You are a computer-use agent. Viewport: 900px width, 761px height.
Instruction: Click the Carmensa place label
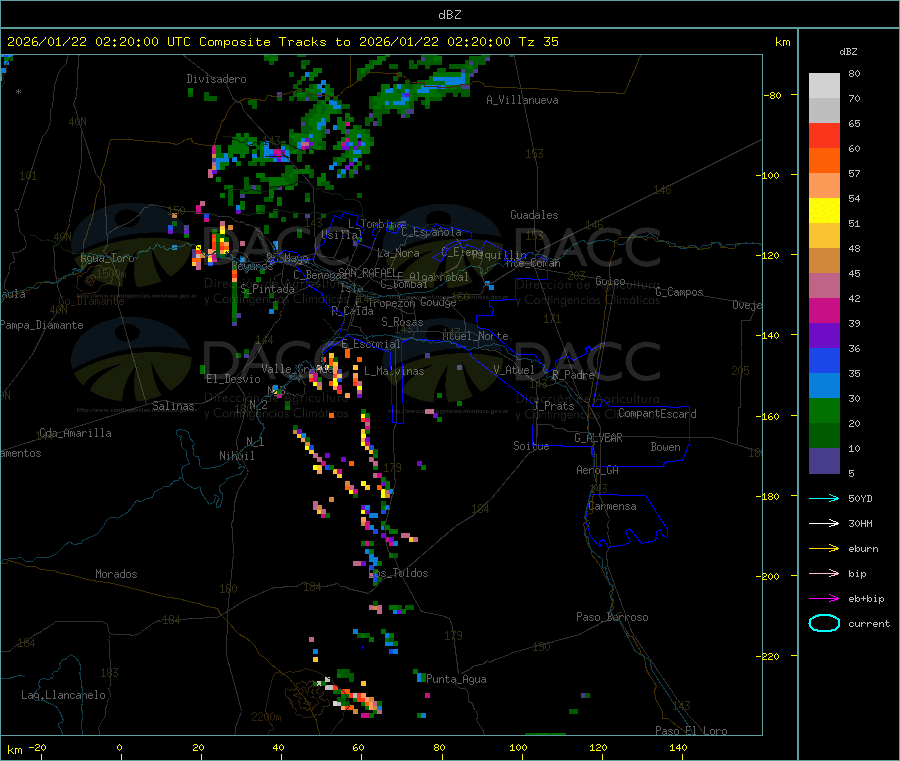coord(612,506)
